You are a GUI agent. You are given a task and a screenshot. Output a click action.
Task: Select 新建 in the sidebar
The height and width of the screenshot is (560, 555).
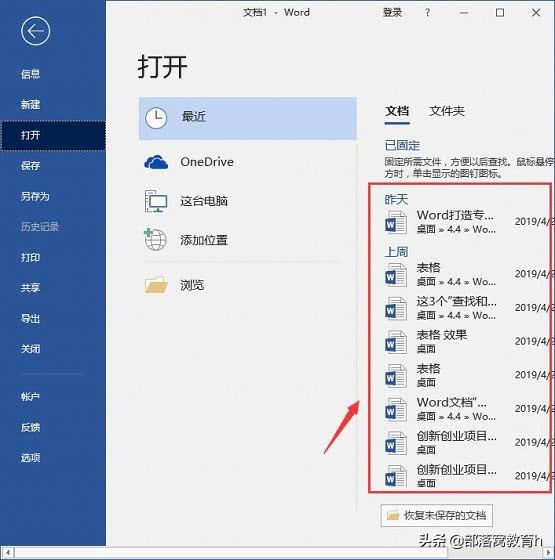click(x=30, y=105)
